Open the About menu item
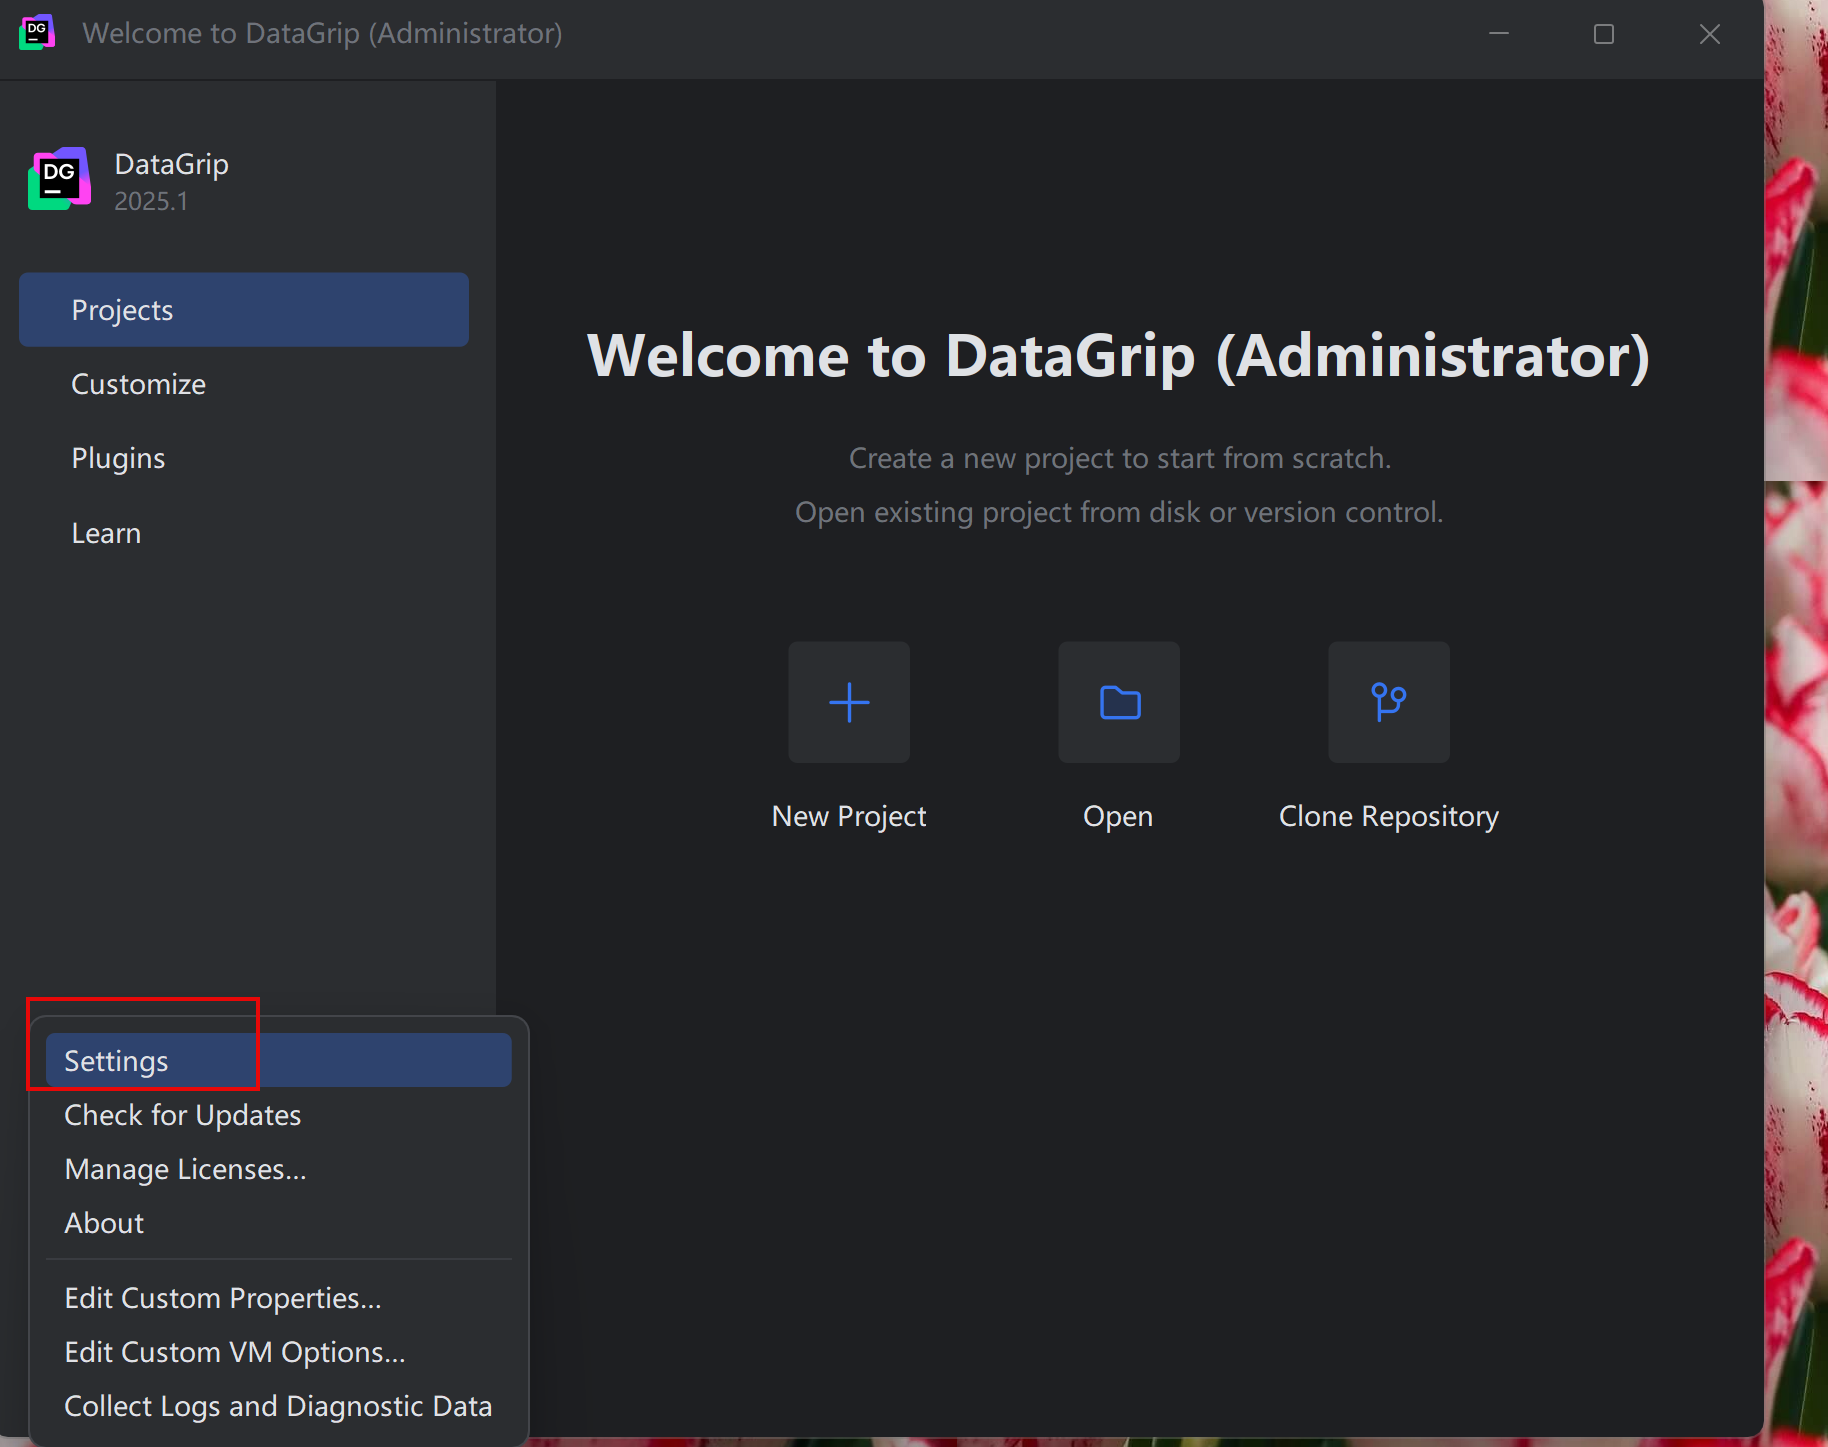This screenshot has height=1447, width=1828. (x=104, y=1223)
